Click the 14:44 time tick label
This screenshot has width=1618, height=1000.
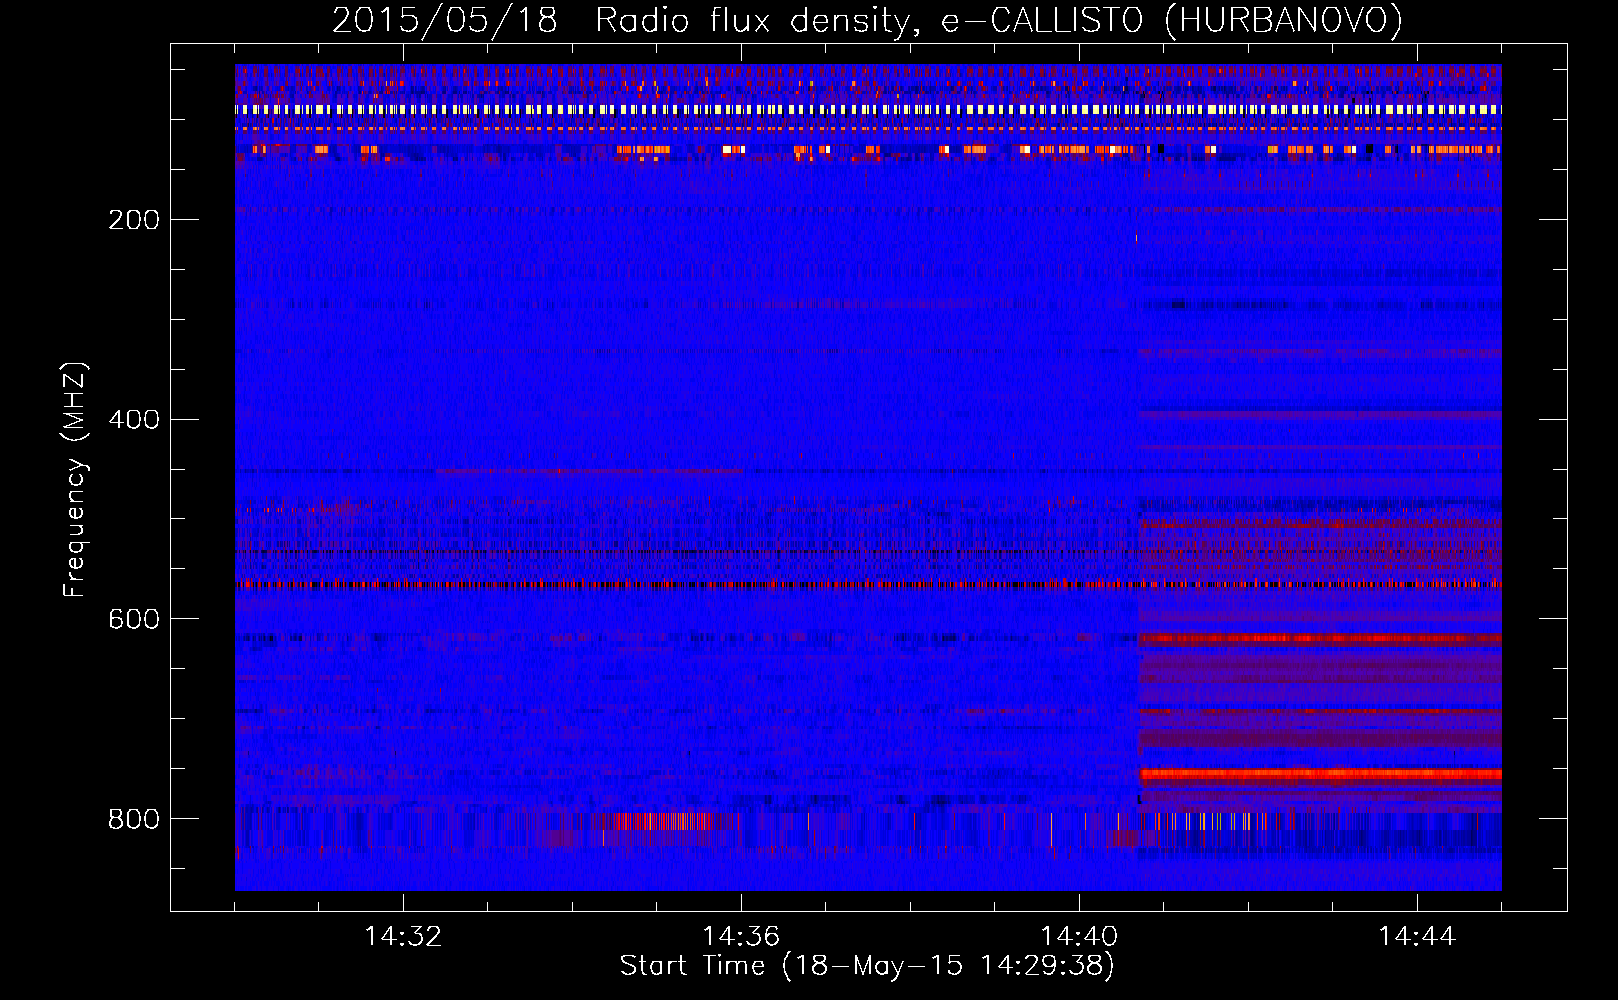[1417, 937]
